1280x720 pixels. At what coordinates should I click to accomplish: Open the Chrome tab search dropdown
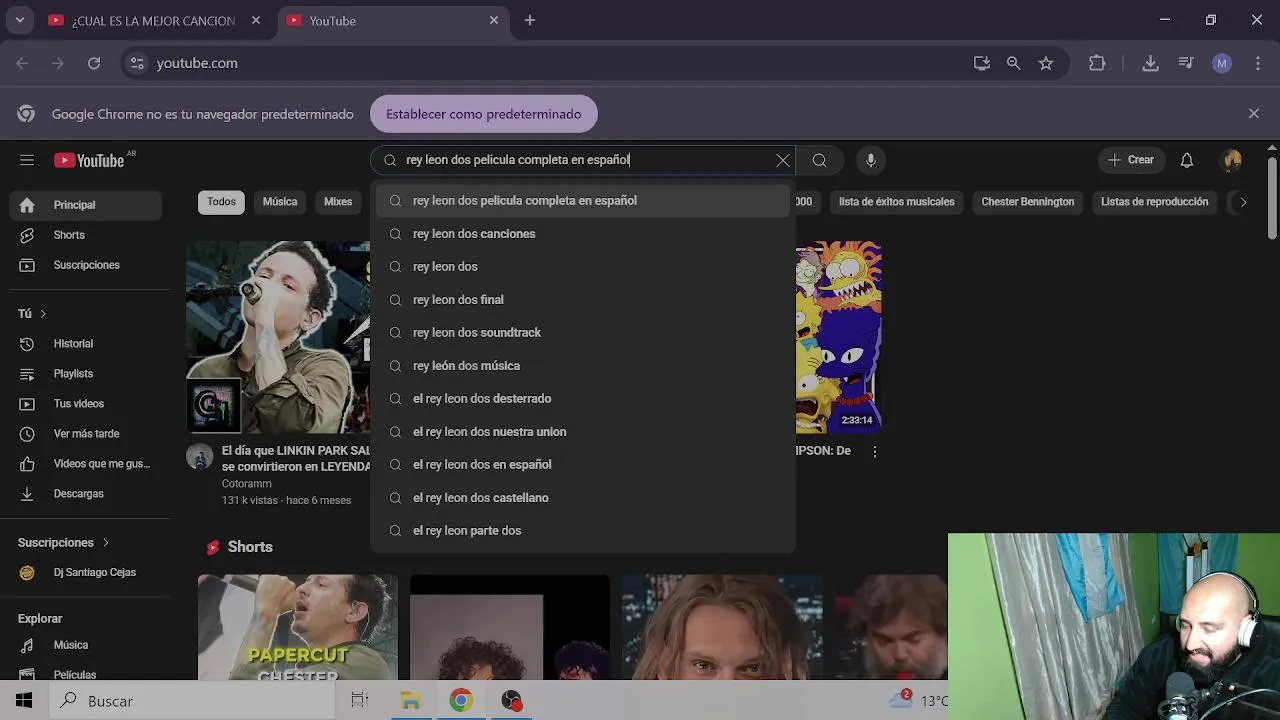[x=19, y=20]
